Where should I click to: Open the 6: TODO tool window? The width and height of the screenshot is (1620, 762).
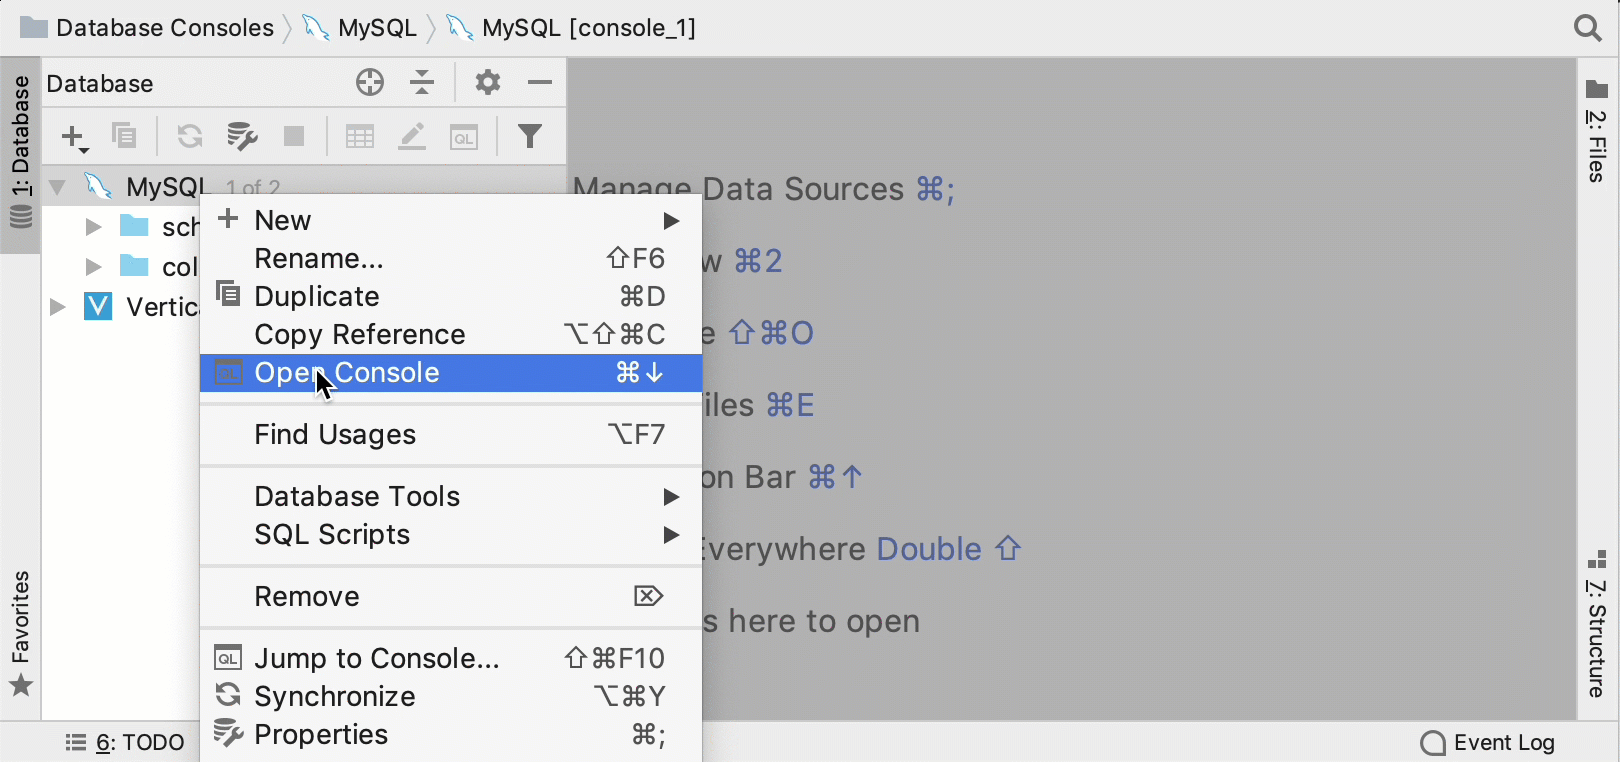pyautogui.click(x=125, y=743)
